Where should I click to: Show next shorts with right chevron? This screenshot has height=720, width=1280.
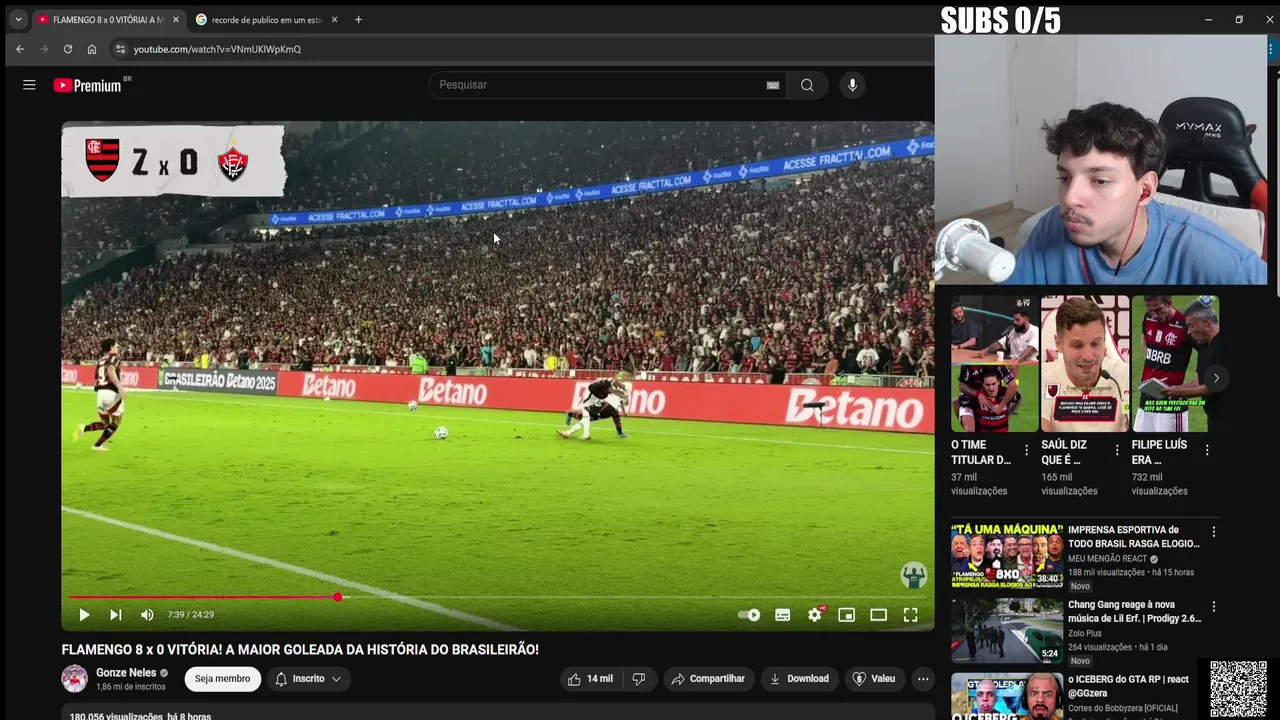coord(1216,378)
